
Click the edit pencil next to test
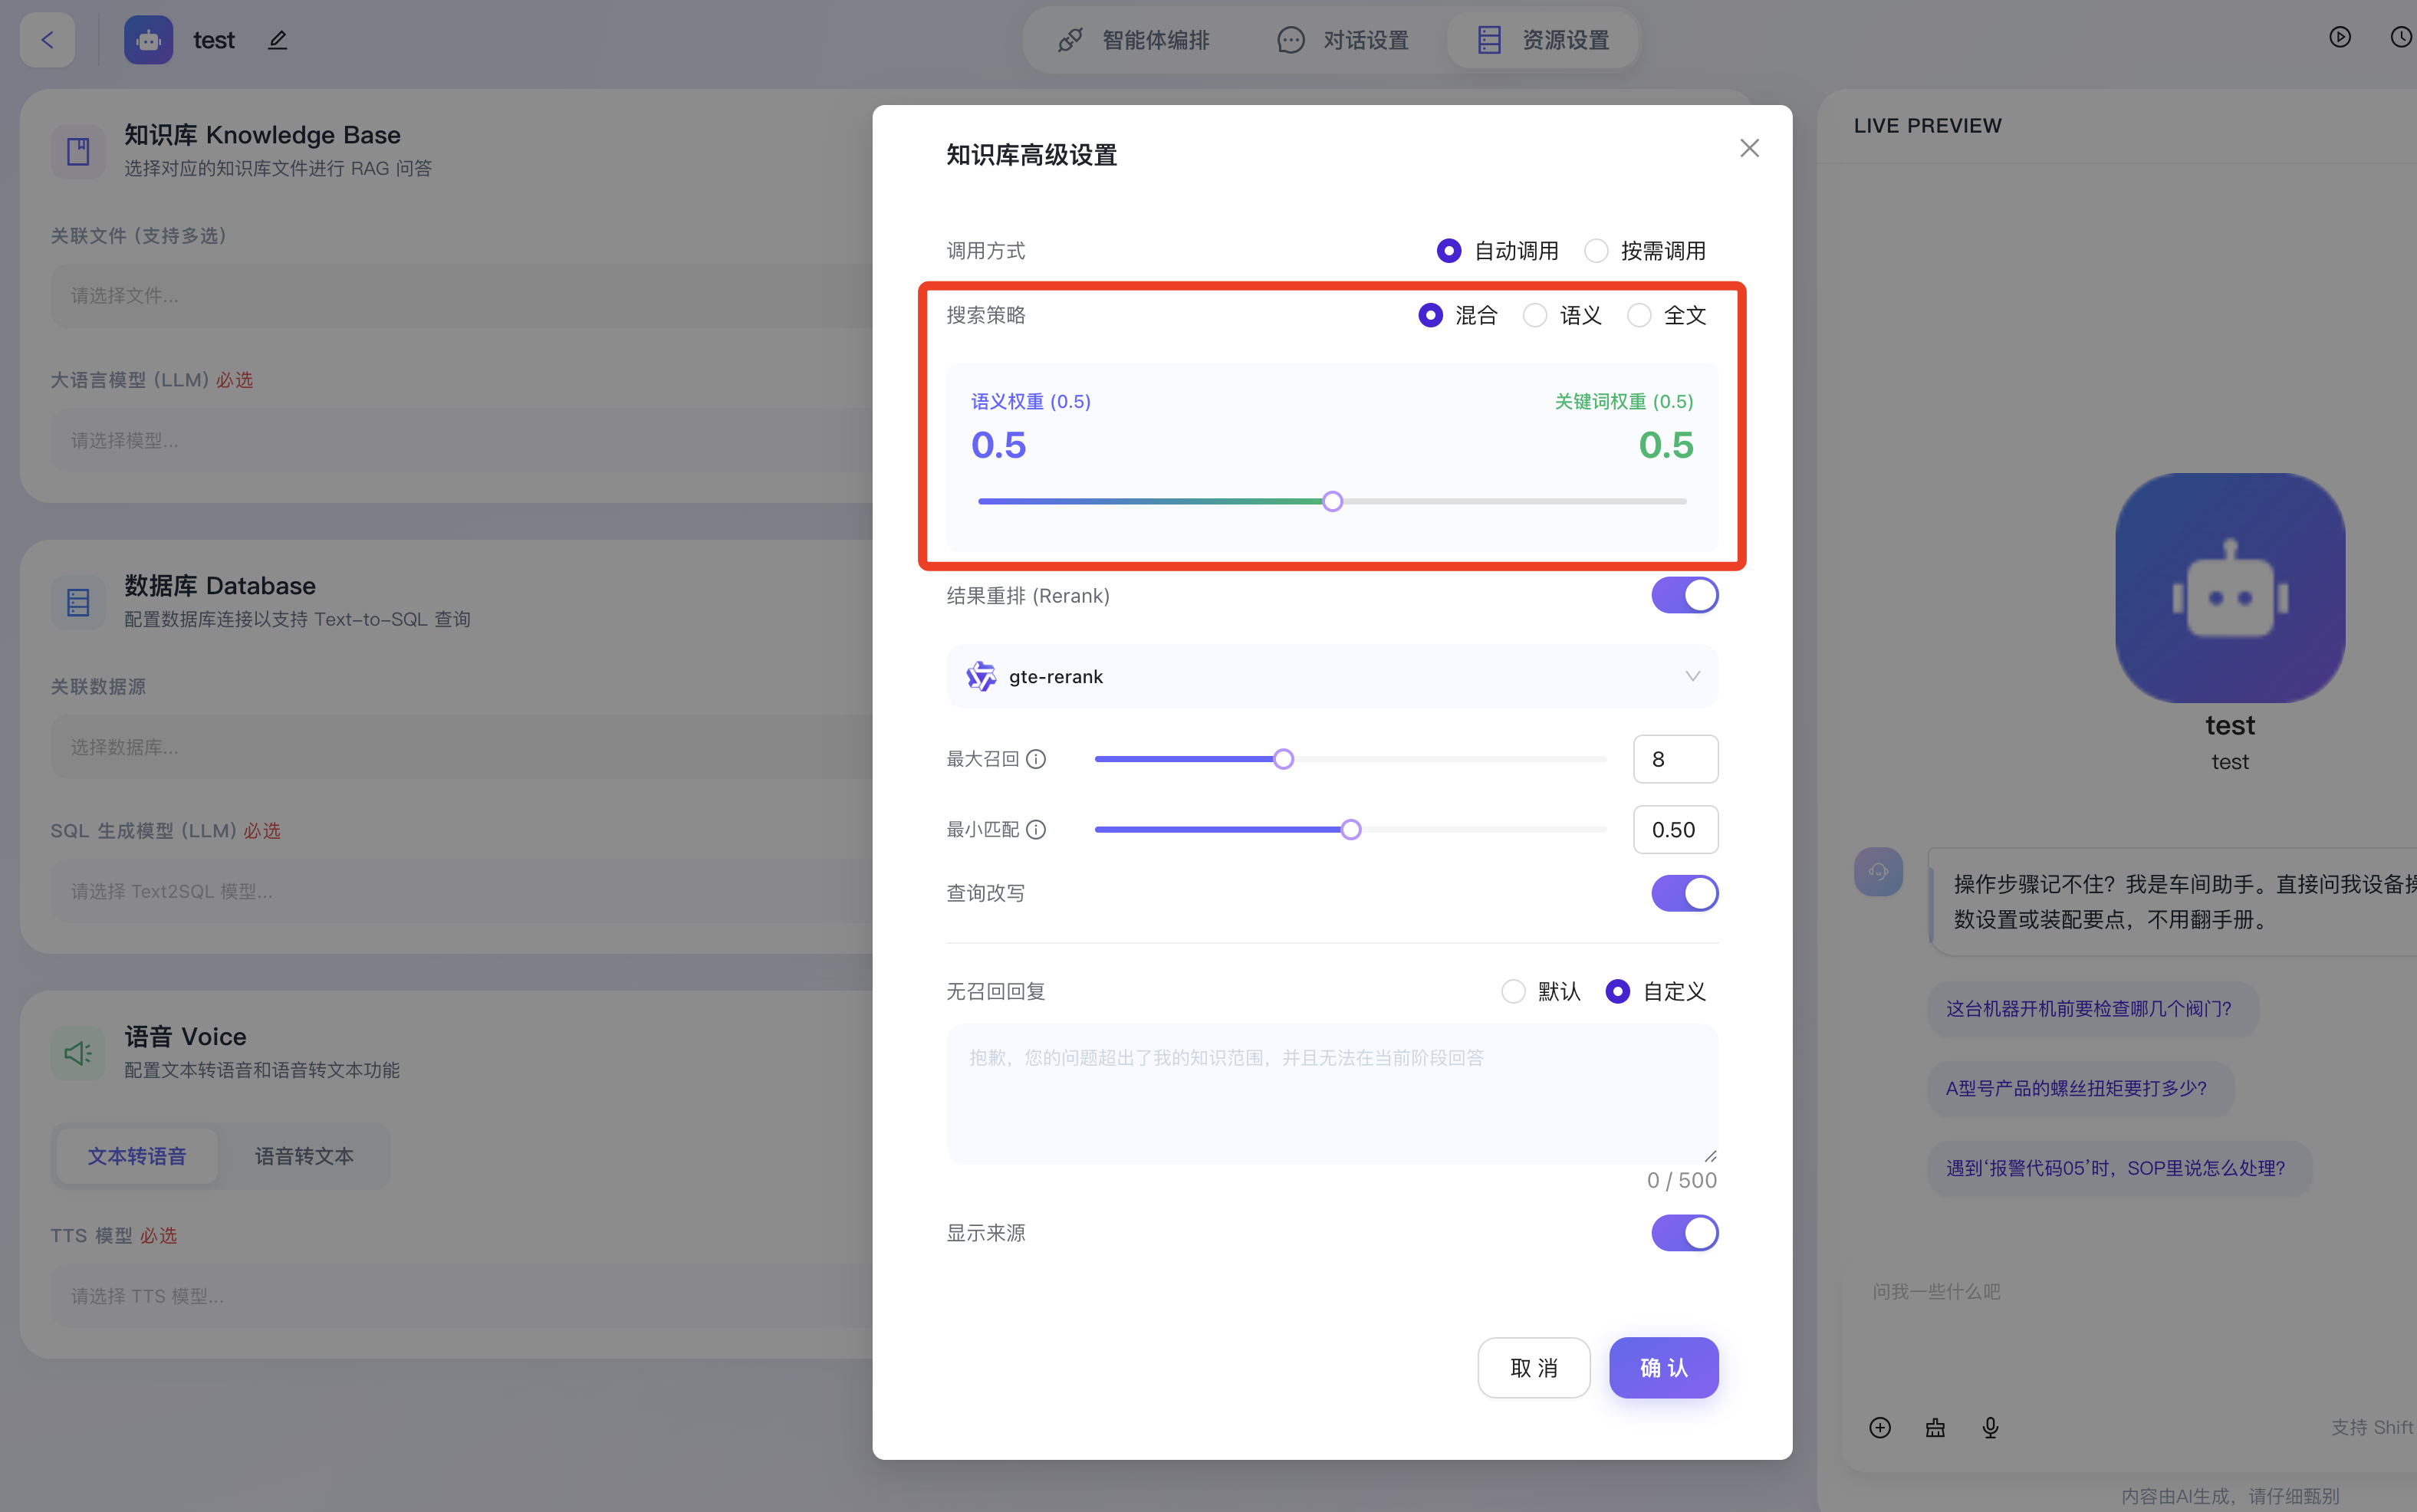278,40
